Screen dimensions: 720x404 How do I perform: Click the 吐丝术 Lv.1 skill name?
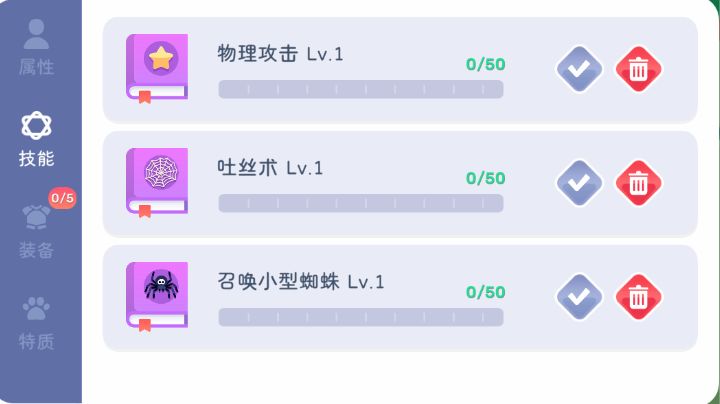coord(270,168)
